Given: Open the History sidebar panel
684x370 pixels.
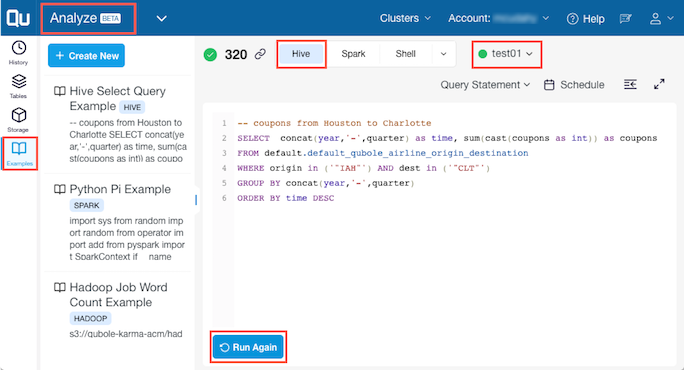Looking at the screenshot, I should tap(18, 52).
